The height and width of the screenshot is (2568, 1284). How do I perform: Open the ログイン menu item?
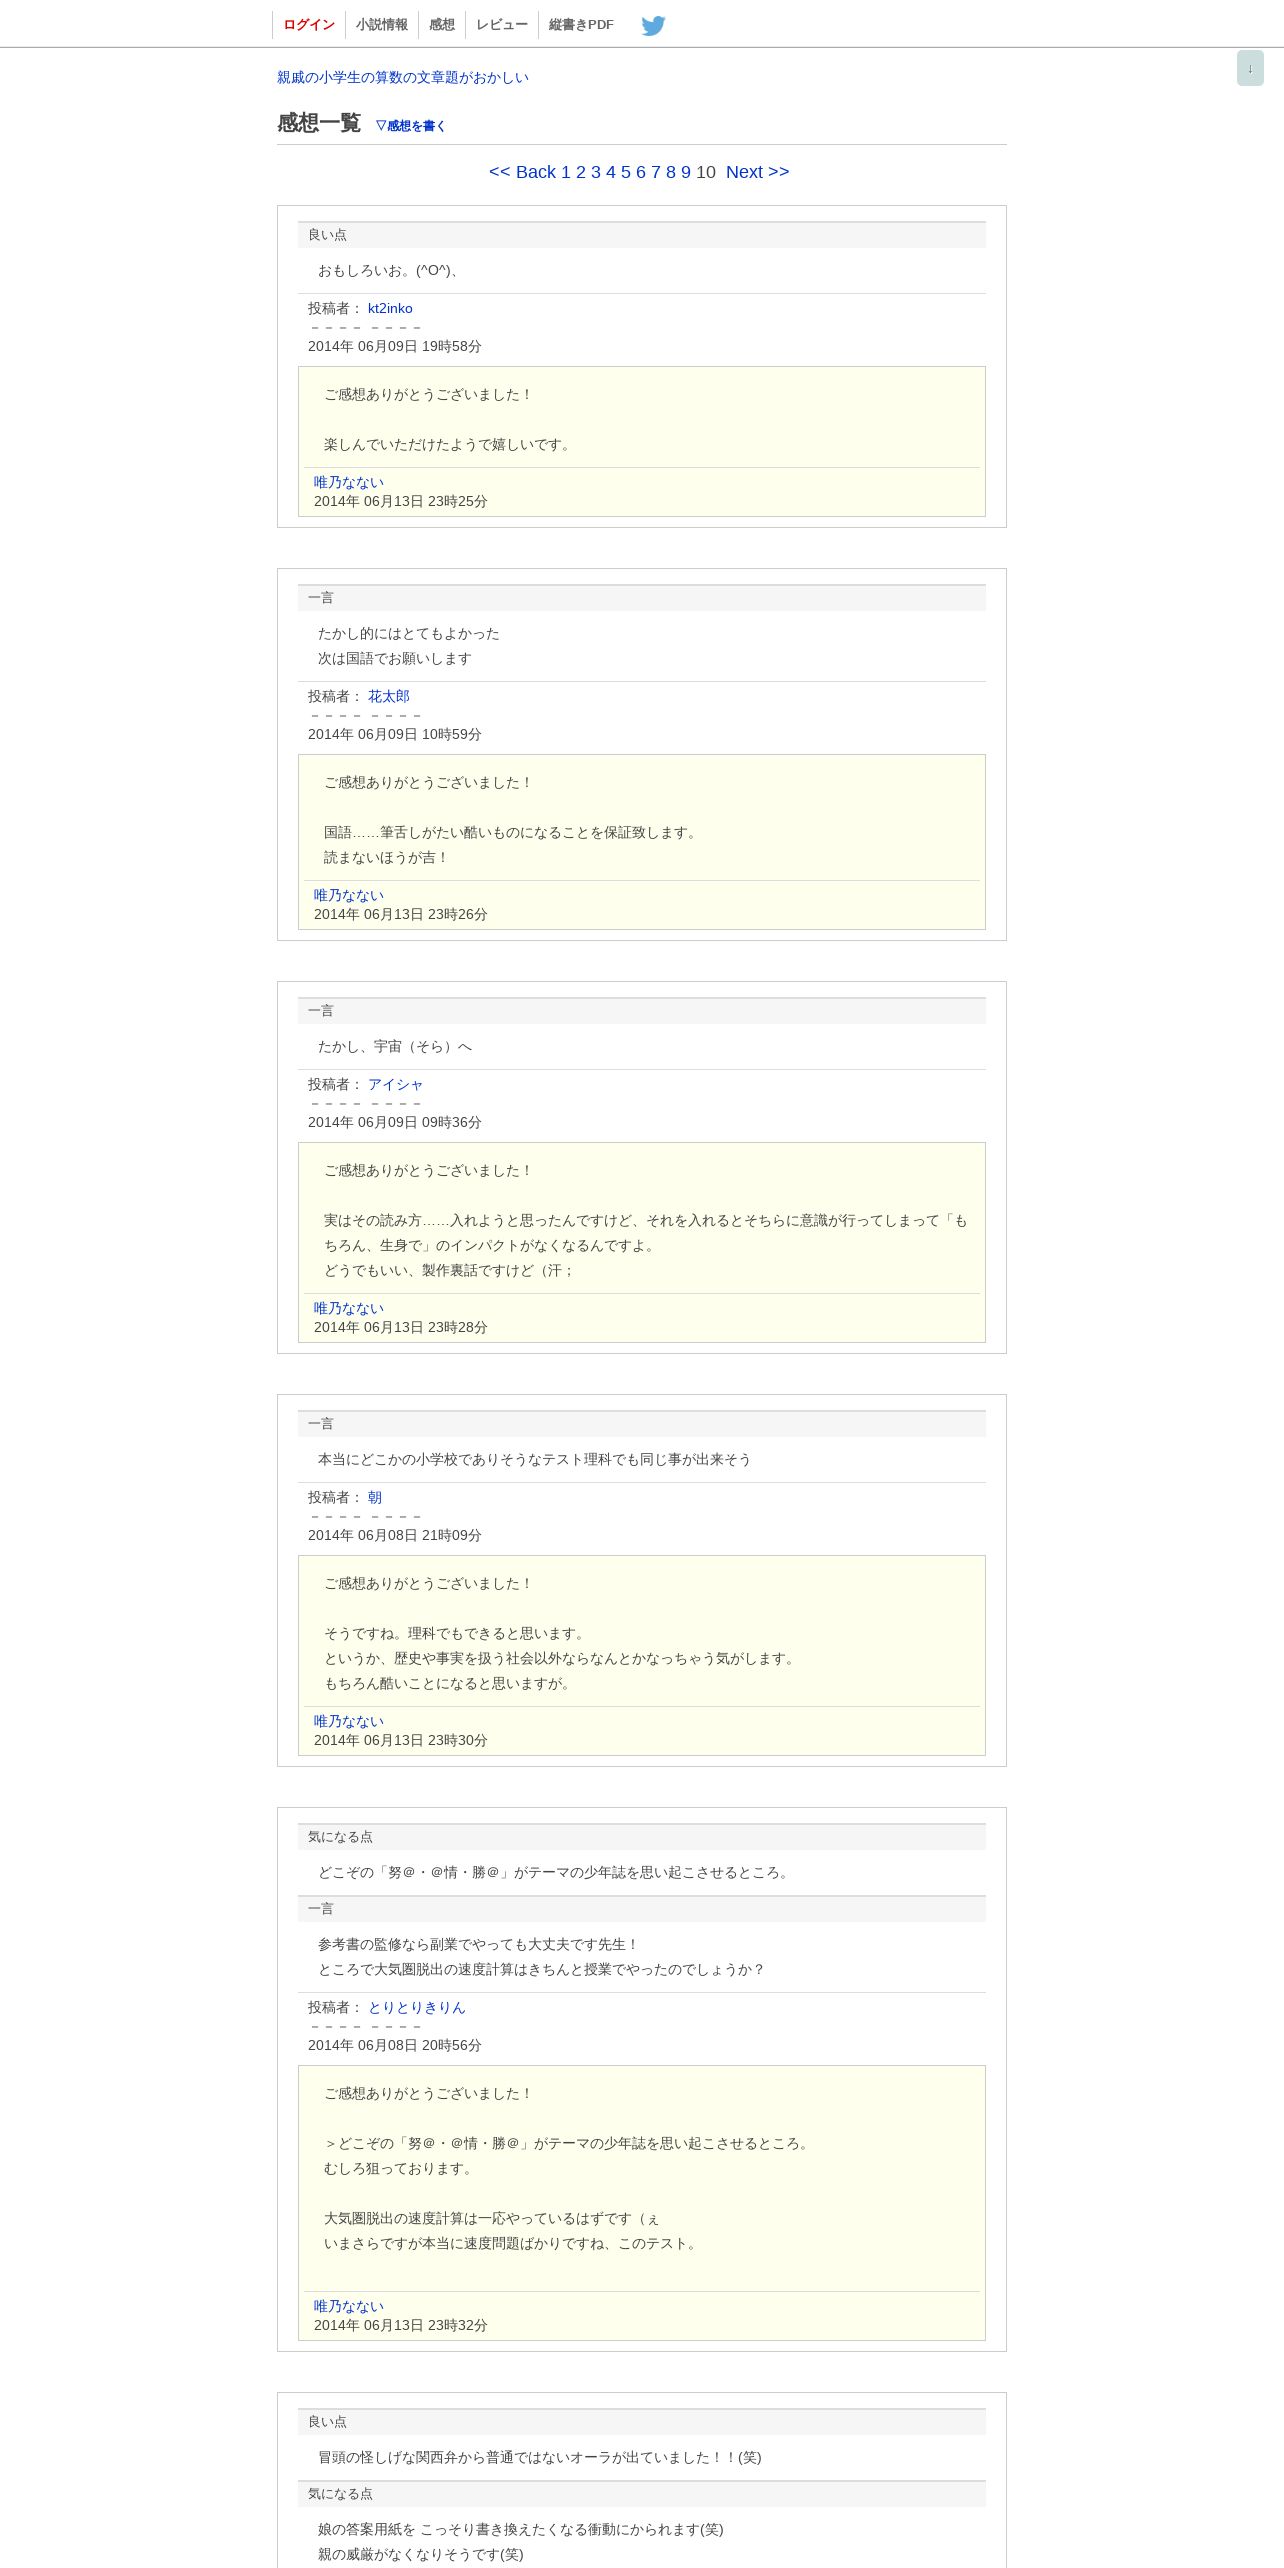[x=308, y=25]
